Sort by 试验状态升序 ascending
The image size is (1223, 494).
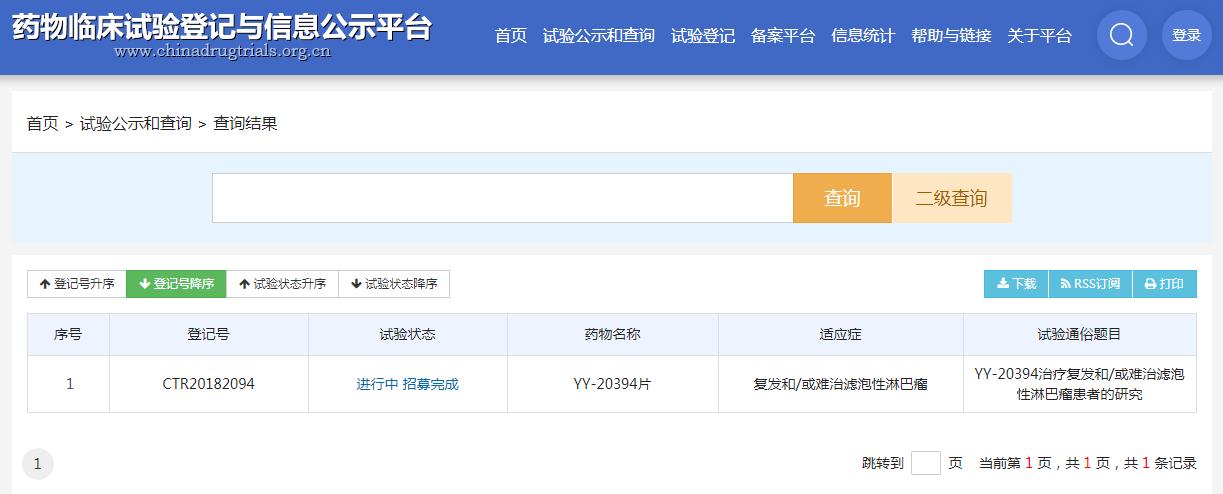[282, 284]
